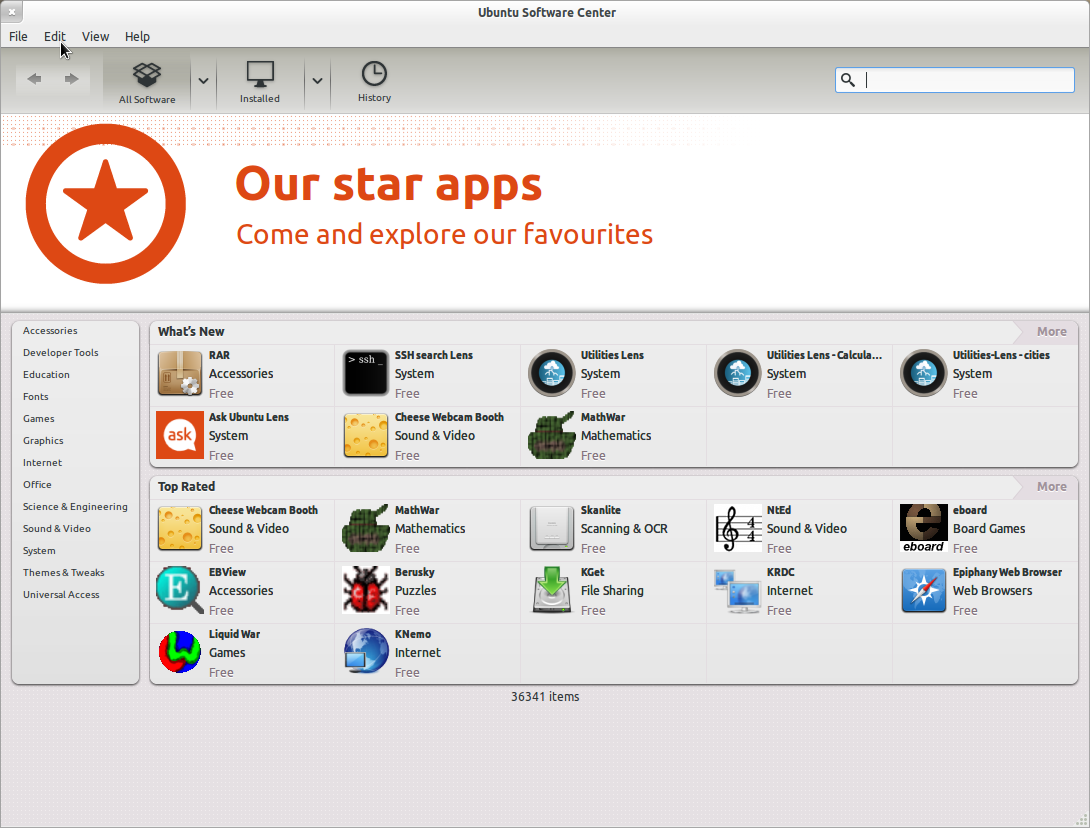Open the Help menu
This screenshot has height=828, width=1090.
[137, 36]
